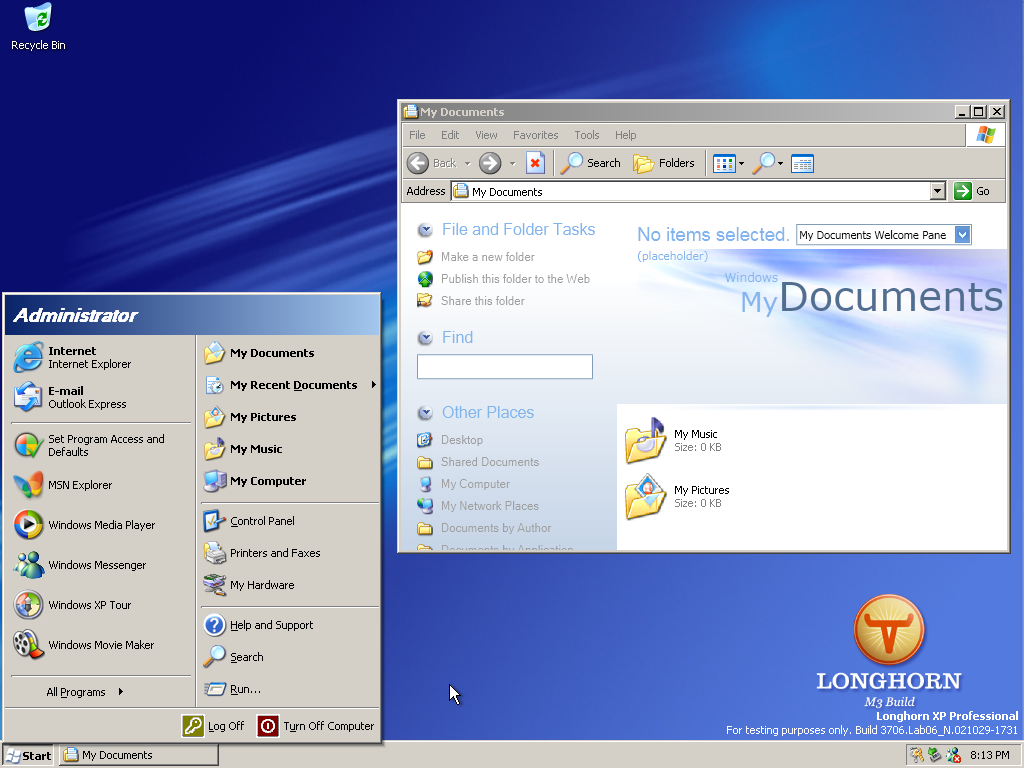Open Control Panel from the Start menu

pos(261,521)
